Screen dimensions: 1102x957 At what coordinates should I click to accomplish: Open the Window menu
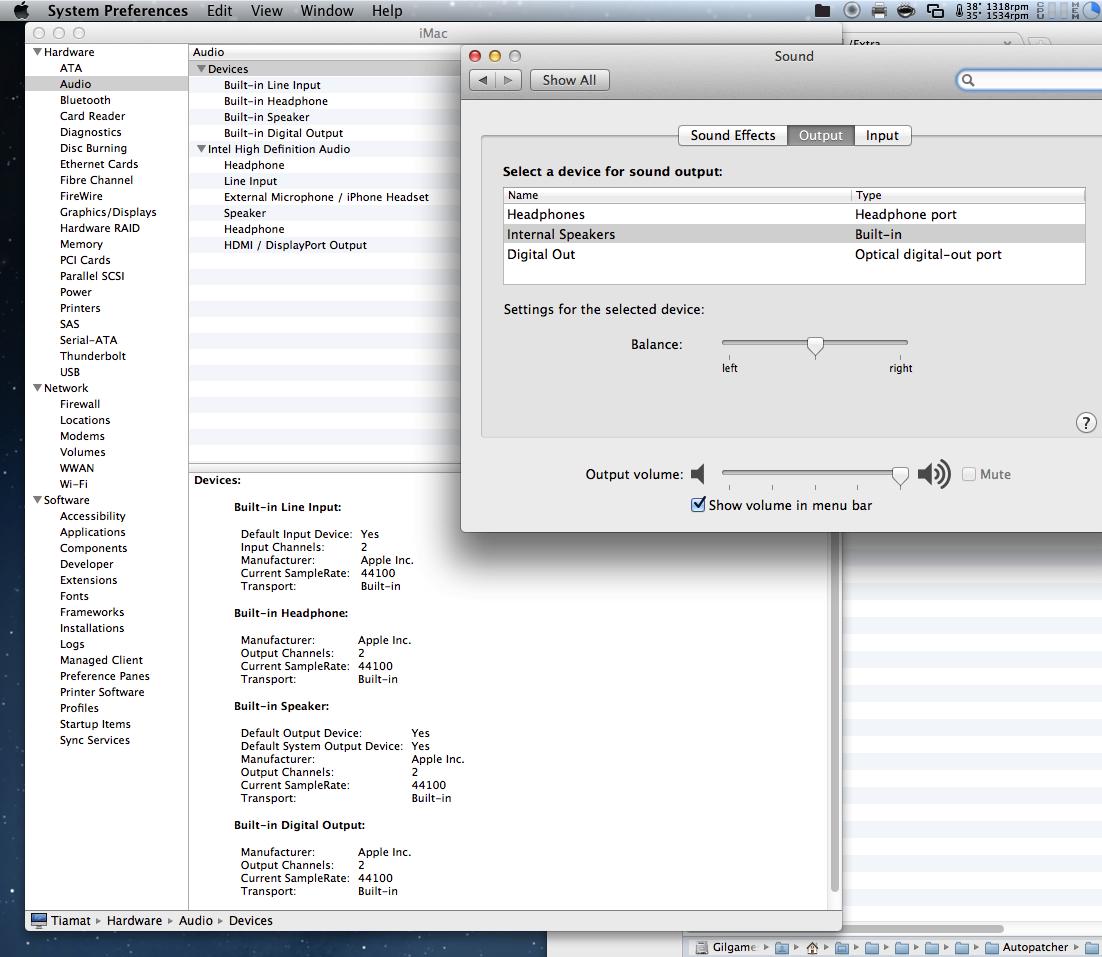tap(327, 11)
